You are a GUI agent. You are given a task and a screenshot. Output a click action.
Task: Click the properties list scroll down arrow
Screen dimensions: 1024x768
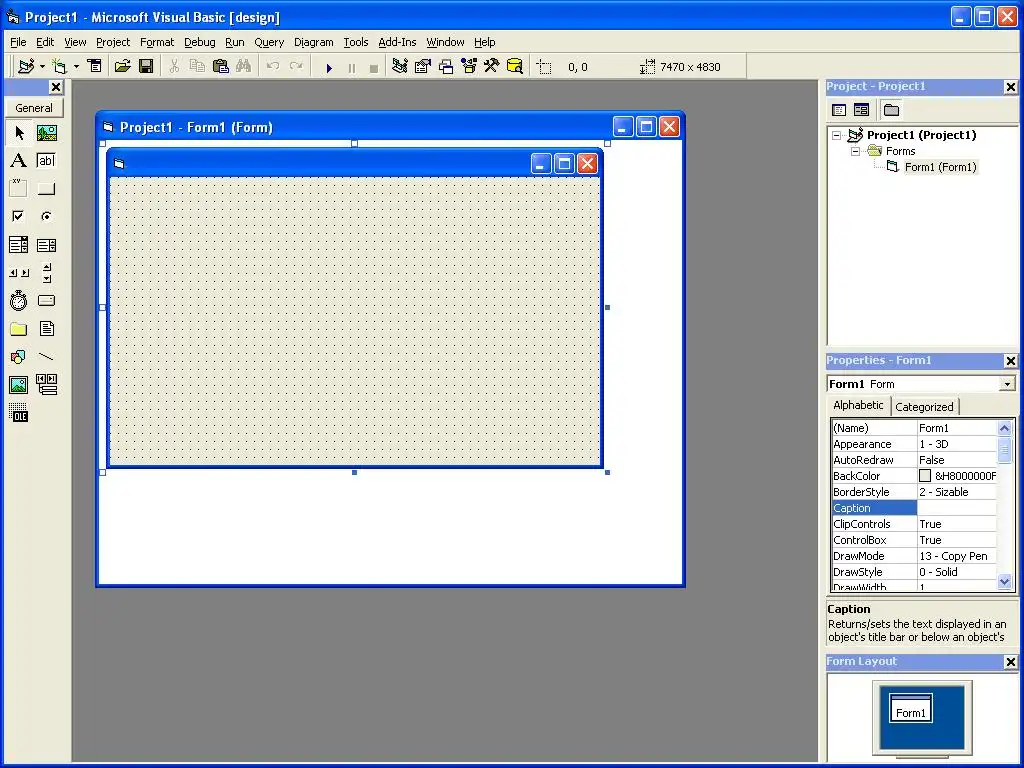tap(1004, 581)
